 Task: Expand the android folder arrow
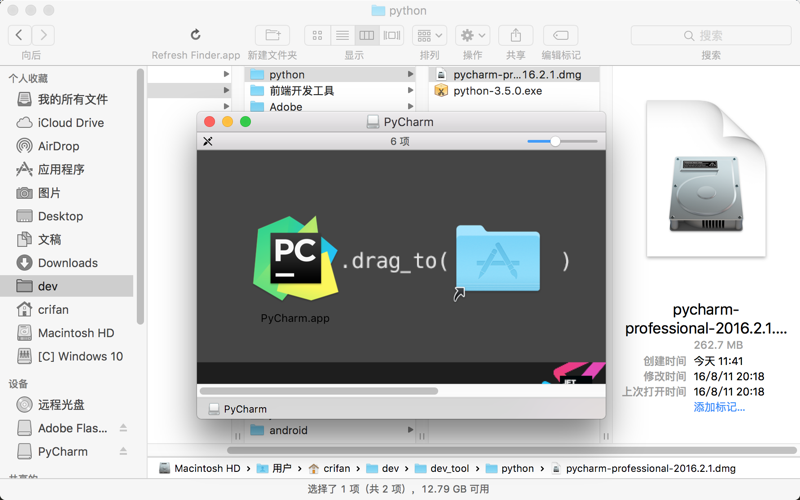coord(410,430)
